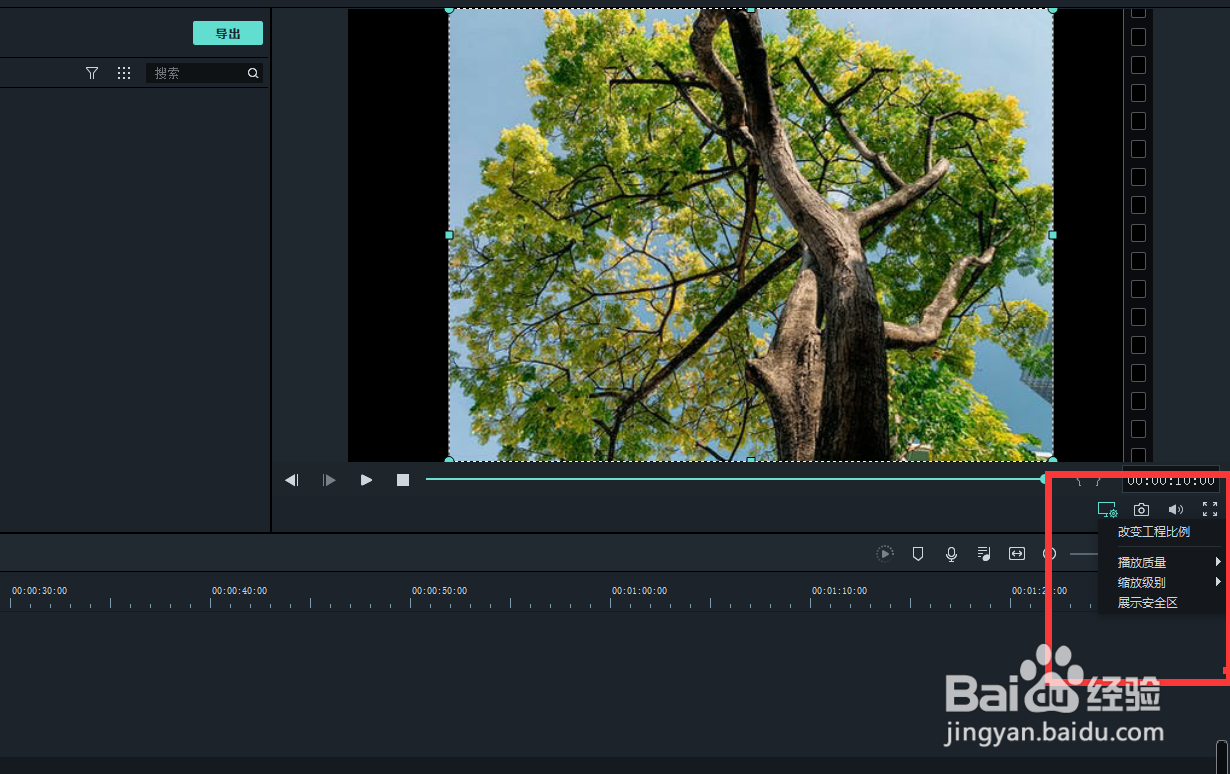Jump to 00:00:30:00 on timeline ruler

click(39, 591)
